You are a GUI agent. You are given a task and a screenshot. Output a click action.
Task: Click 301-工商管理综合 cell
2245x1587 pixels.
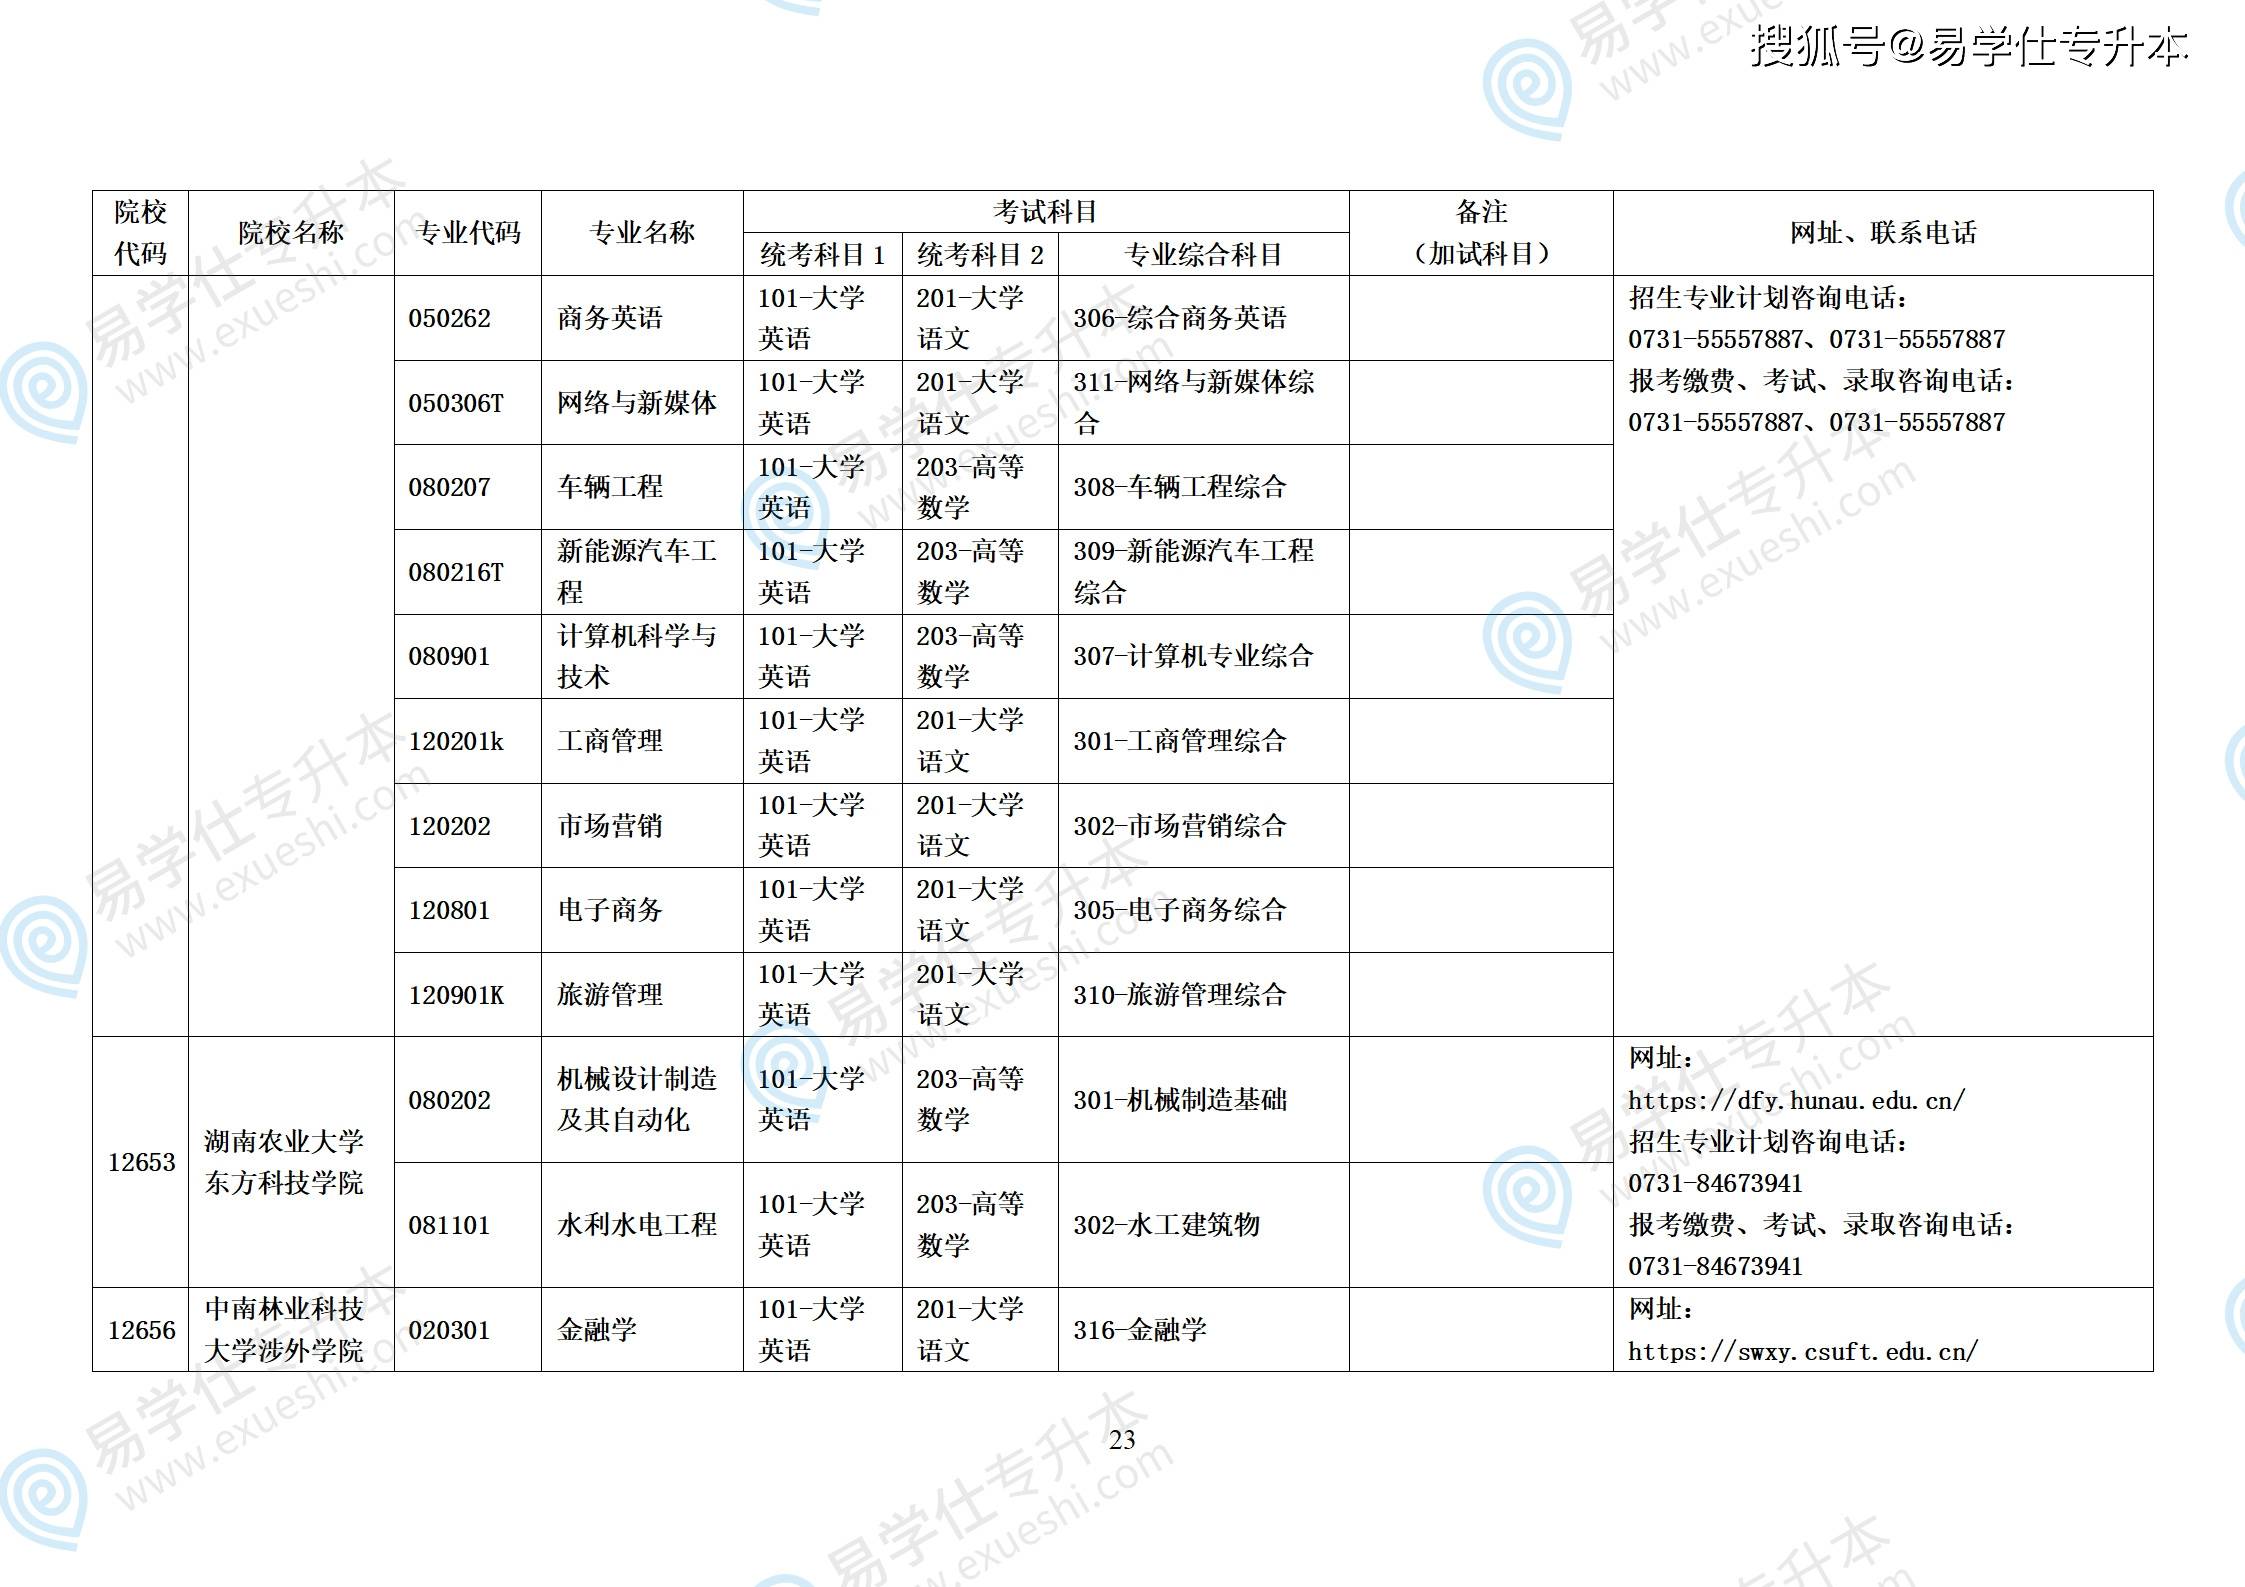[1204, 741]
